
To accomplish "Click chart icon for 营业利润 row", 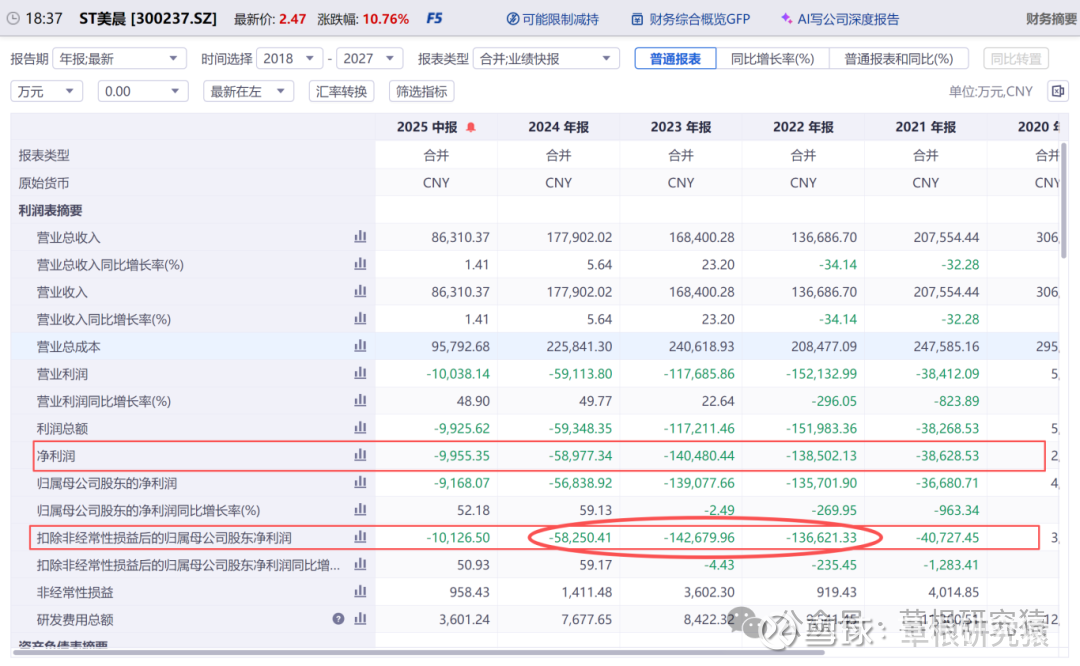I will point(360,373).
